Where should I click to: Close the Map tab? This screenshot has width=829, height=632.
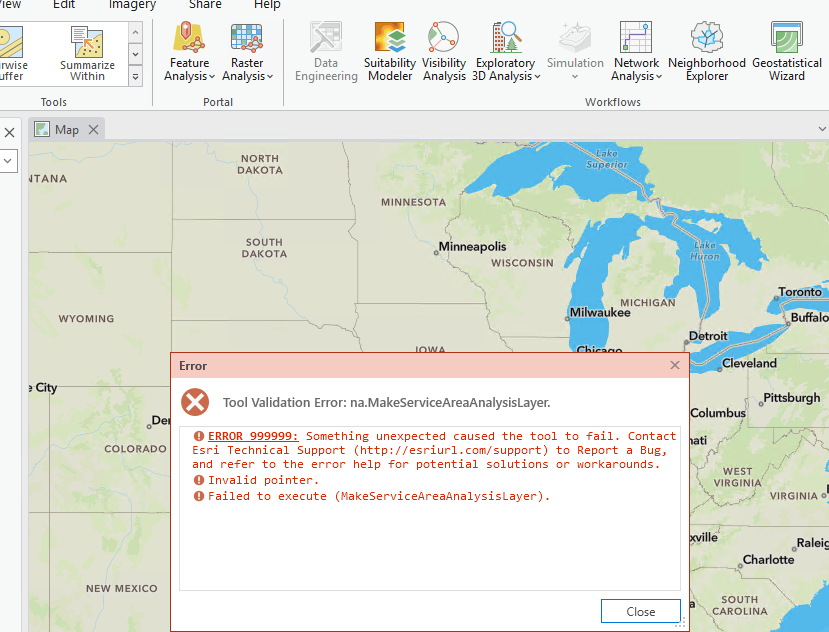[x=93, y=128]
